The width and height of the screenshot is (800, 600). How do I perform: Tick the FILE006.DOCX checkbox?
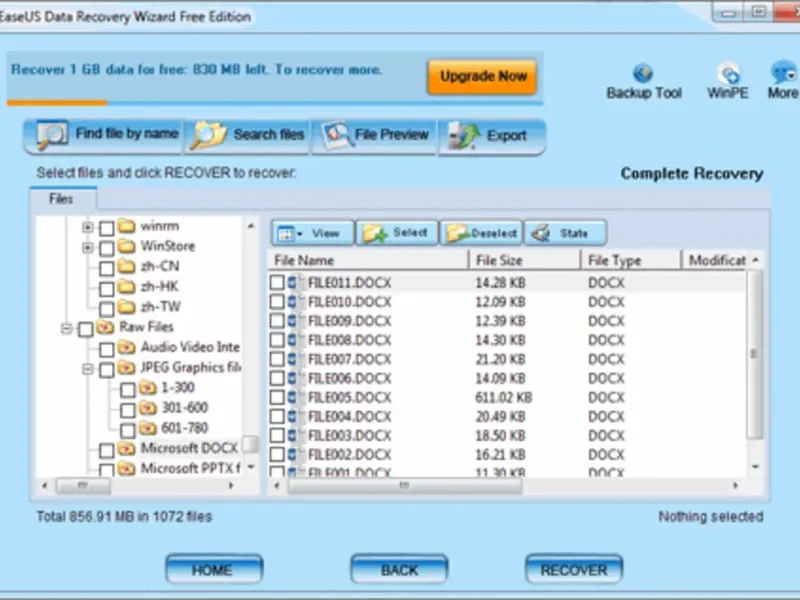click(x=277, y=378)
